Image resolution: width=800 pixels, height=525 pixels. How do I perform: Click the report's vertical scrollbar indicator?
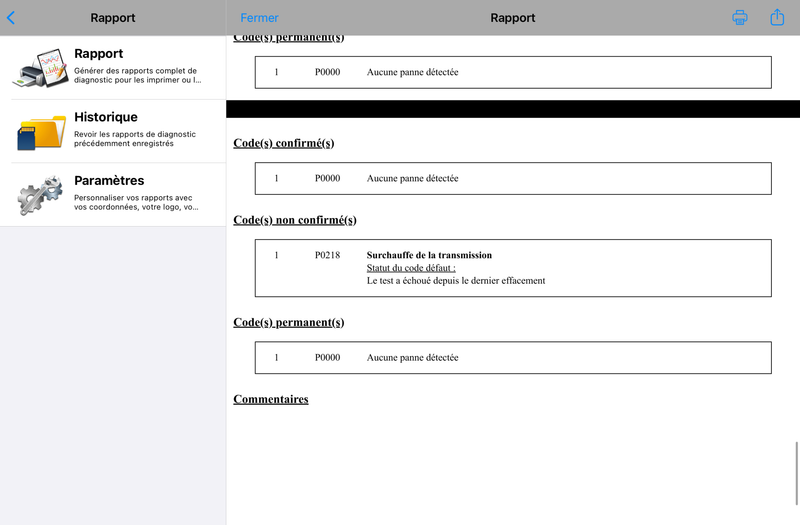[796, 473]
